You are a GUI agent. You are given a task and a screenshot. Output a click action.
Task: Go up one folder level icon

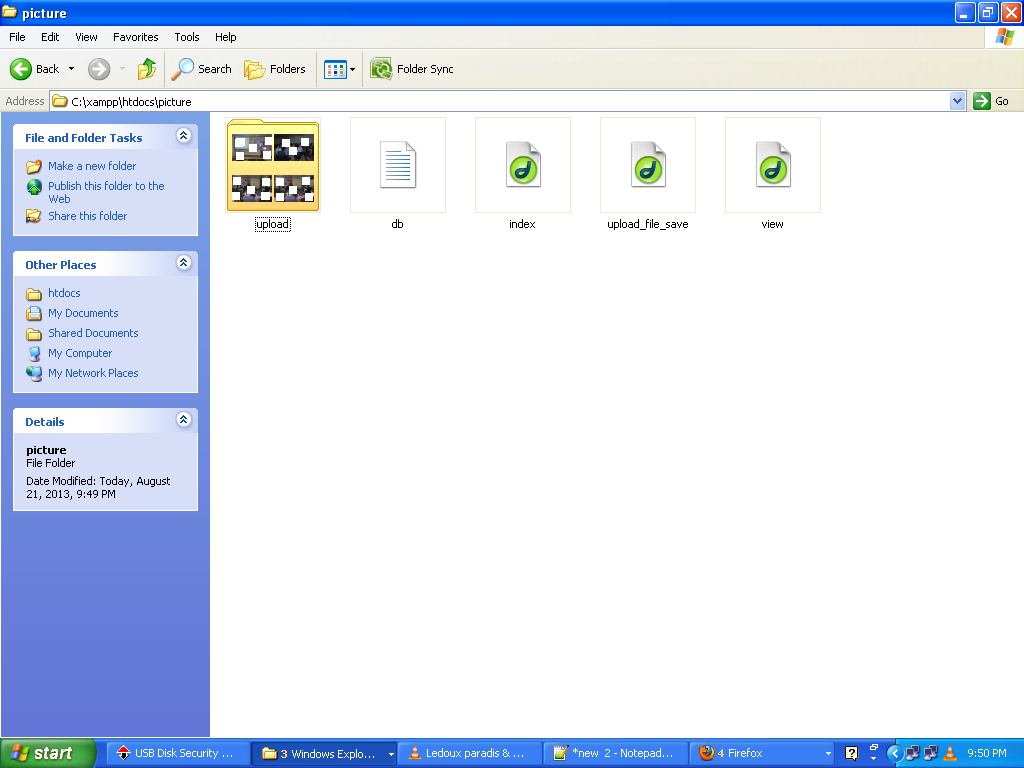tap(147, 69)
